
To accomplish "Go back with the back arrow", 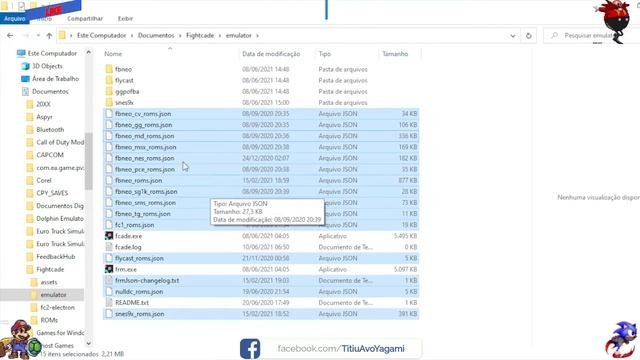I will tap(10, 36).
